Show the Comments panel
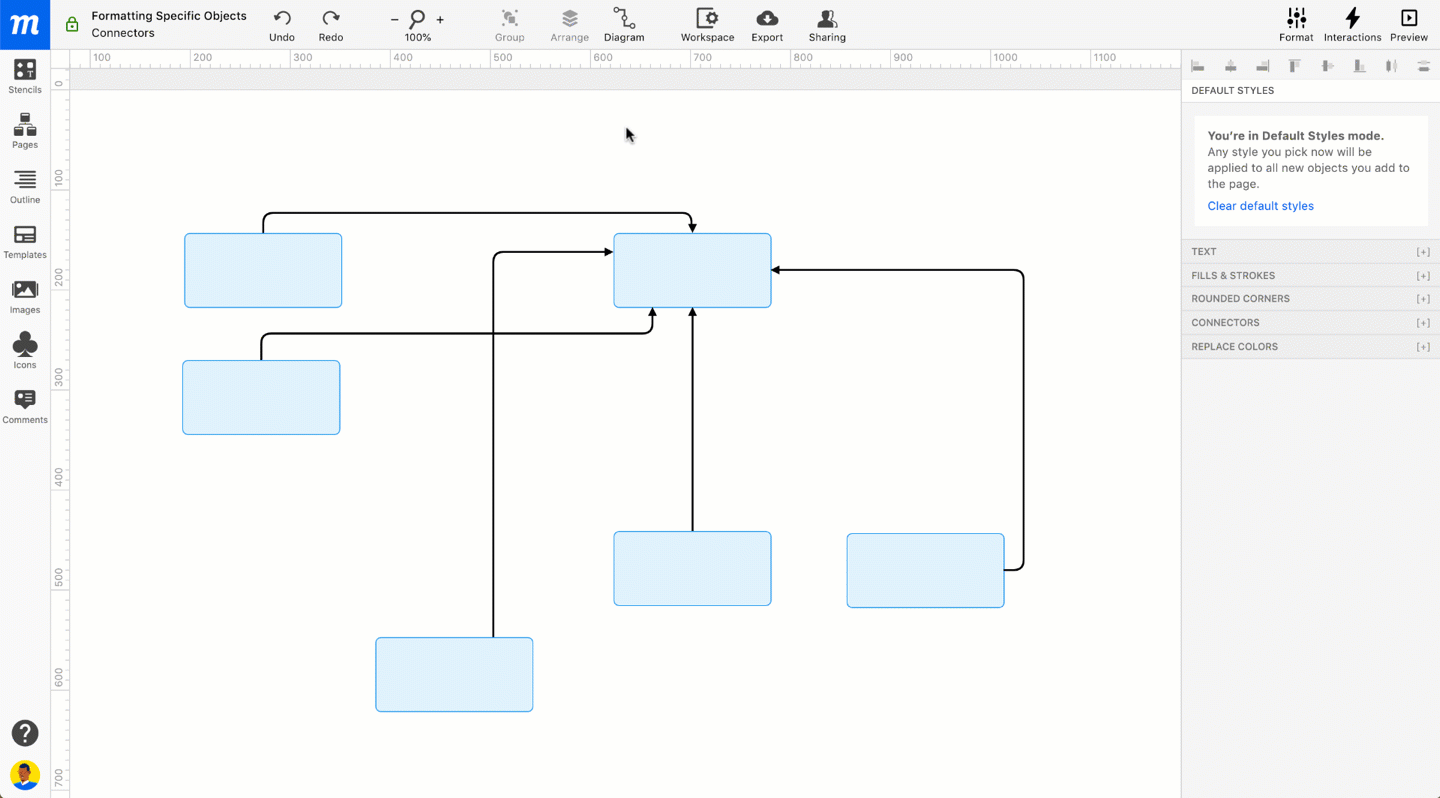1440x798 pixels. pos(25,406)
